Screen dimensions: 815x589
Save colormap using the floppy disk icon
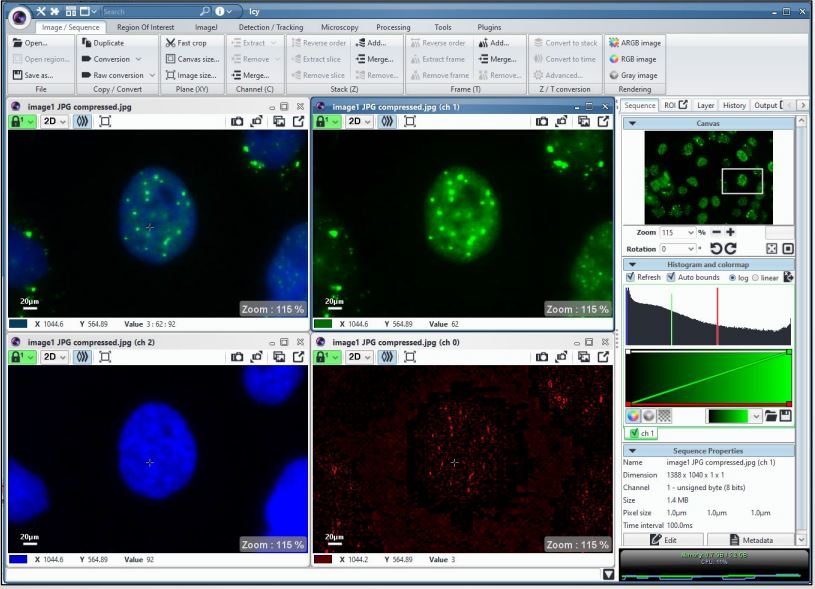coord(786,416)
